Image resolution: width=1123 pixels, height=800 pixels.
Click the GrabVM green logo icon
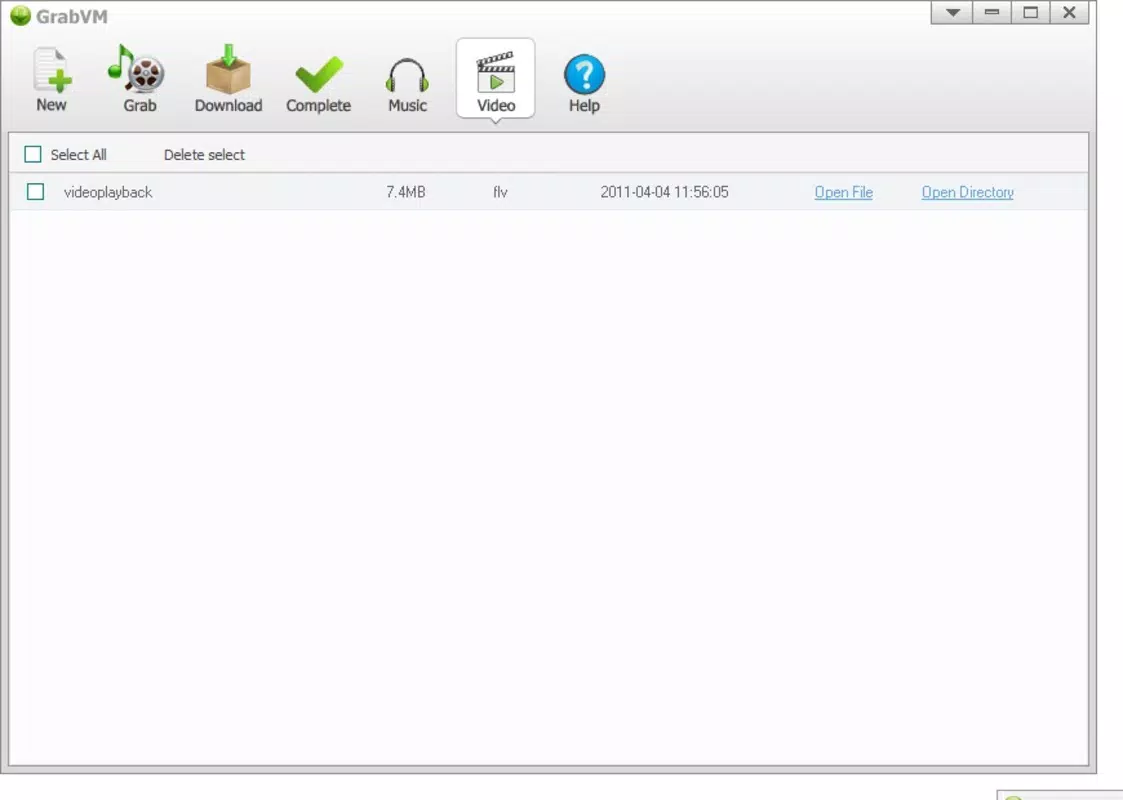point(21,15)
